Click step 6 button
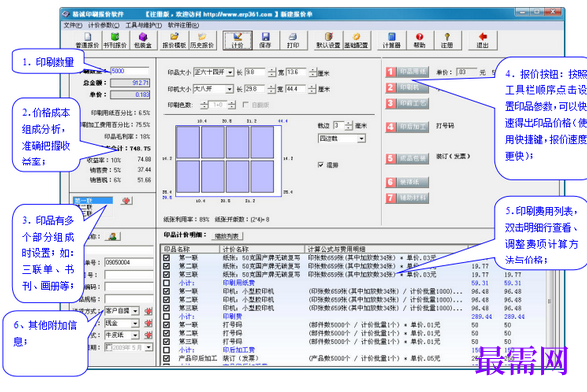The image size is (587, 392). point(407,182)
